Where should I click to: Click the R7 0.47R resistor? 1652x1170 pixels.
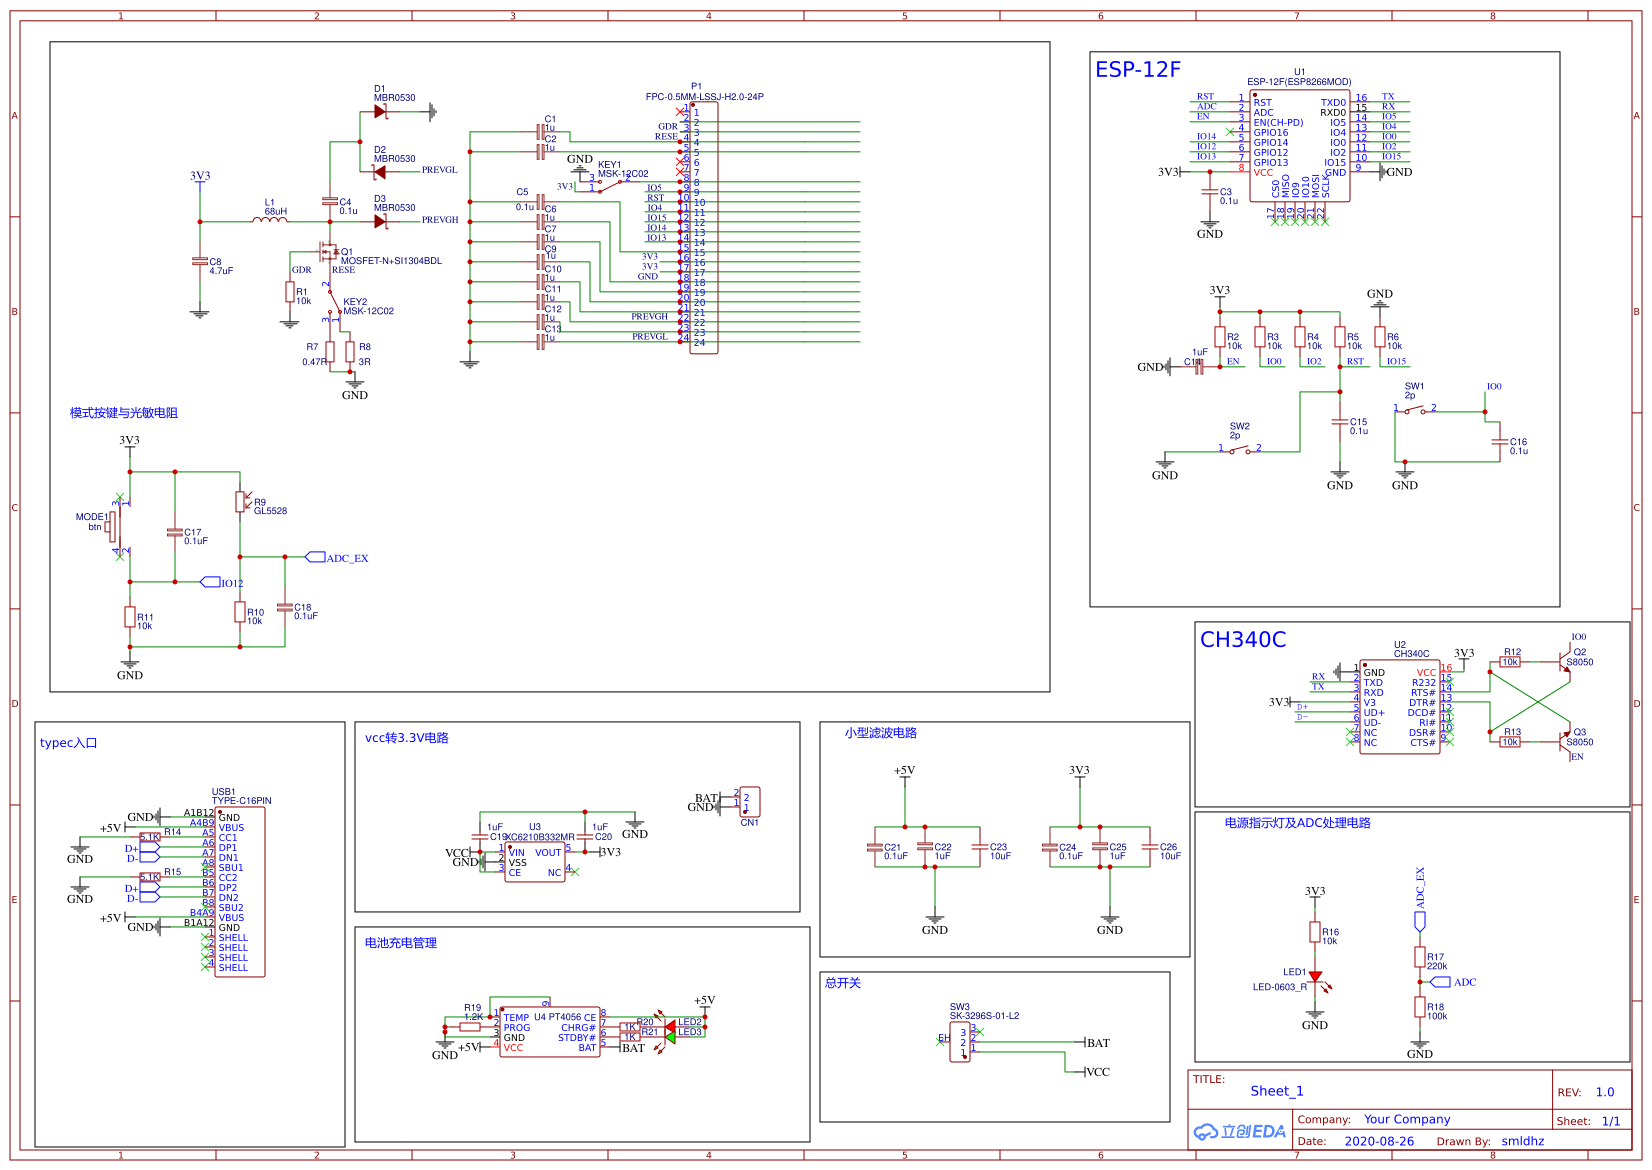coord(330,351)
